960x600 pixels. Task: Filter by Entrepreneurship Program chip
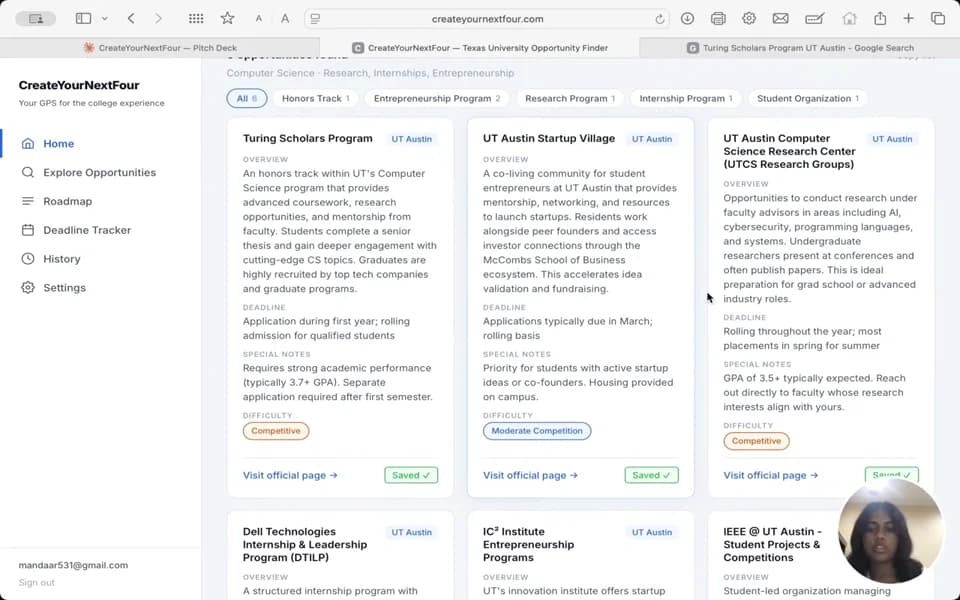437,99
